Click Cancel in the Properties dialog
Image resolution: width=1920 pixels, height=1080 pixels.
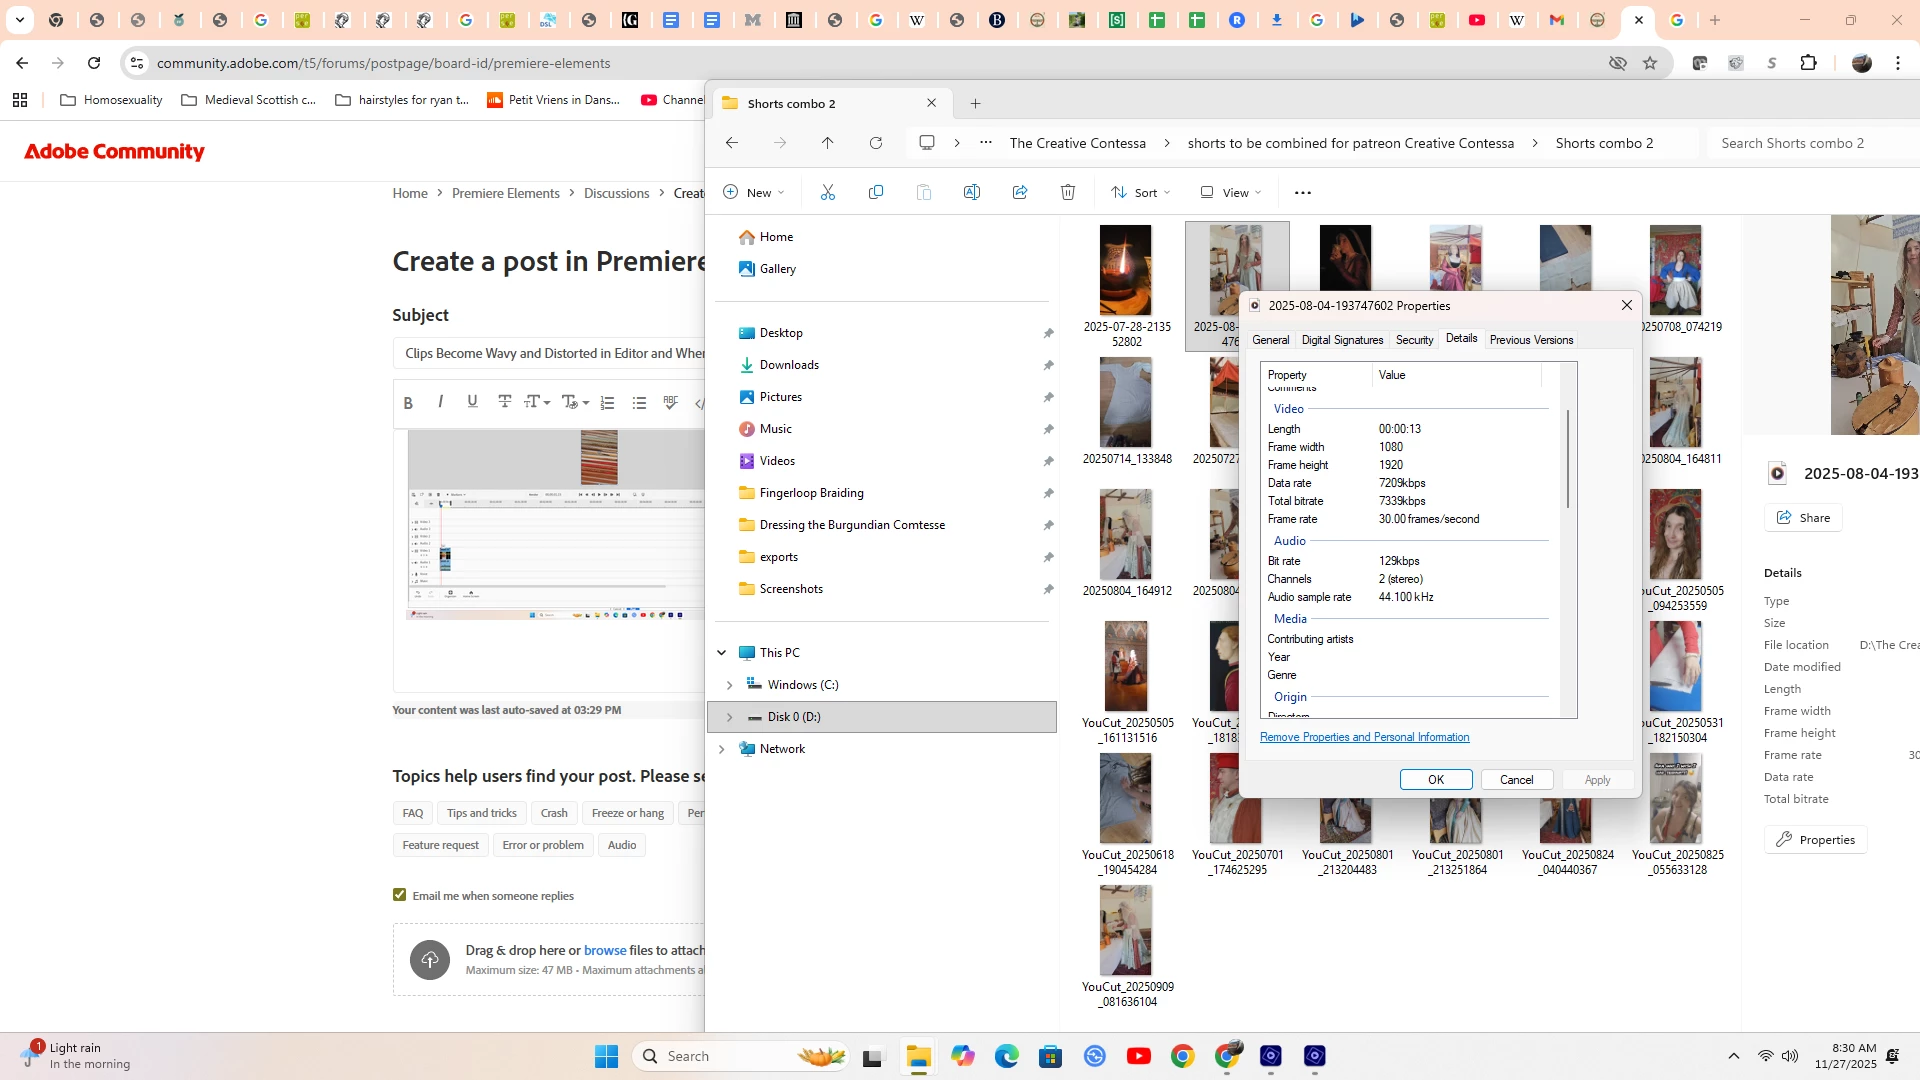coord(1517,780)
